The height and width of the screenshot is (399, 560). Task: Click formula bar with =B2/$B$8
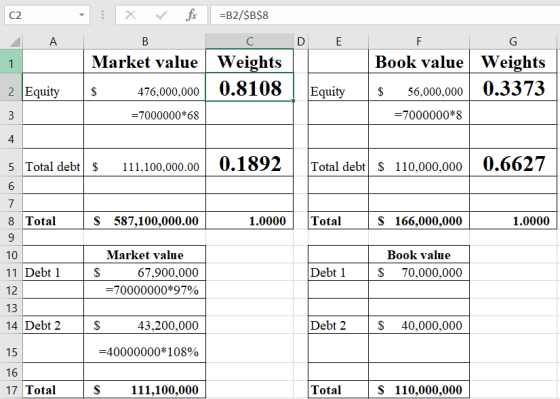pyautogui.click(x=385, y=15)
